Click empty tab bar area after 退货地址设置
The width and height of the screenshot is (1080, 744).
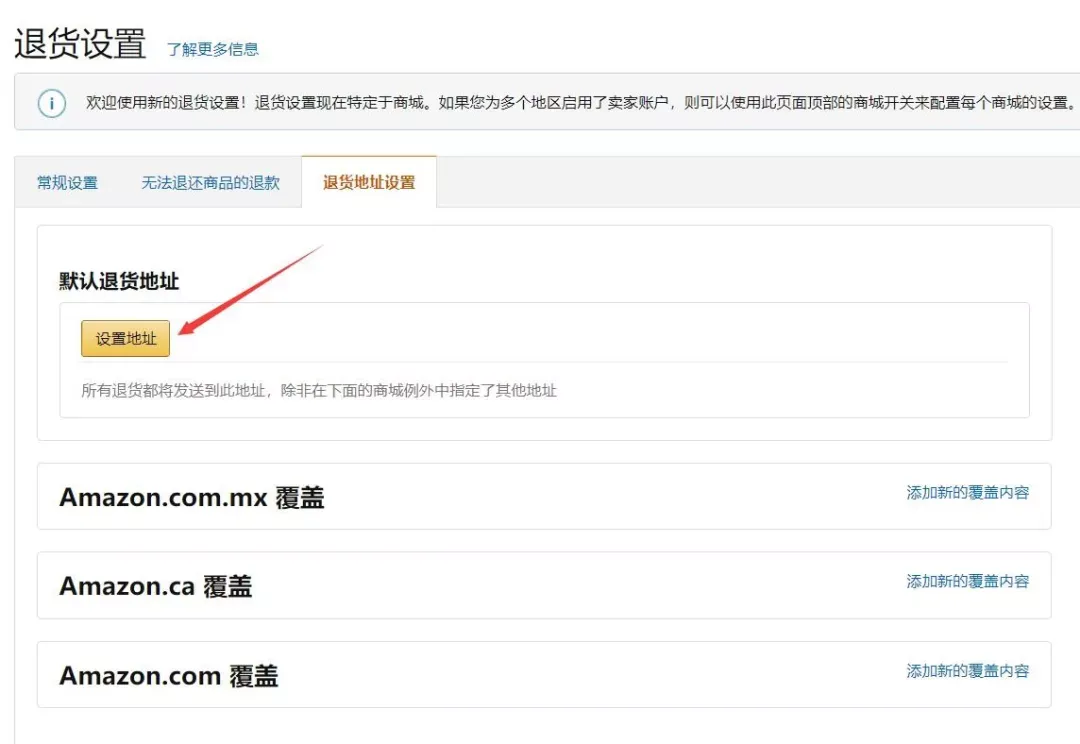coord(758,183)
